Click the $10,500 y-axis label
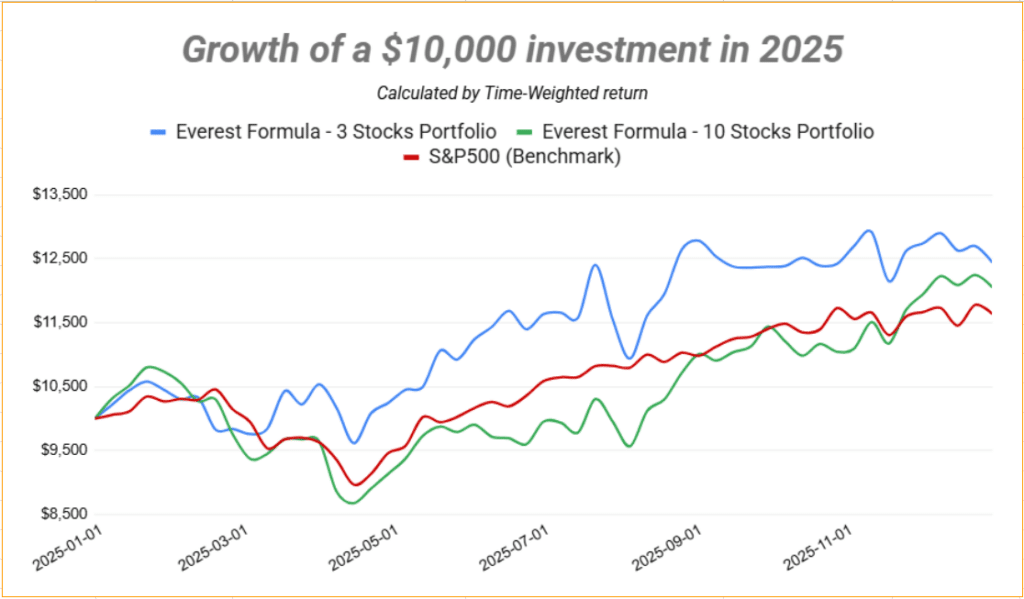The image size is (1024, 599). pyautogui.click(x=59, y=386)
